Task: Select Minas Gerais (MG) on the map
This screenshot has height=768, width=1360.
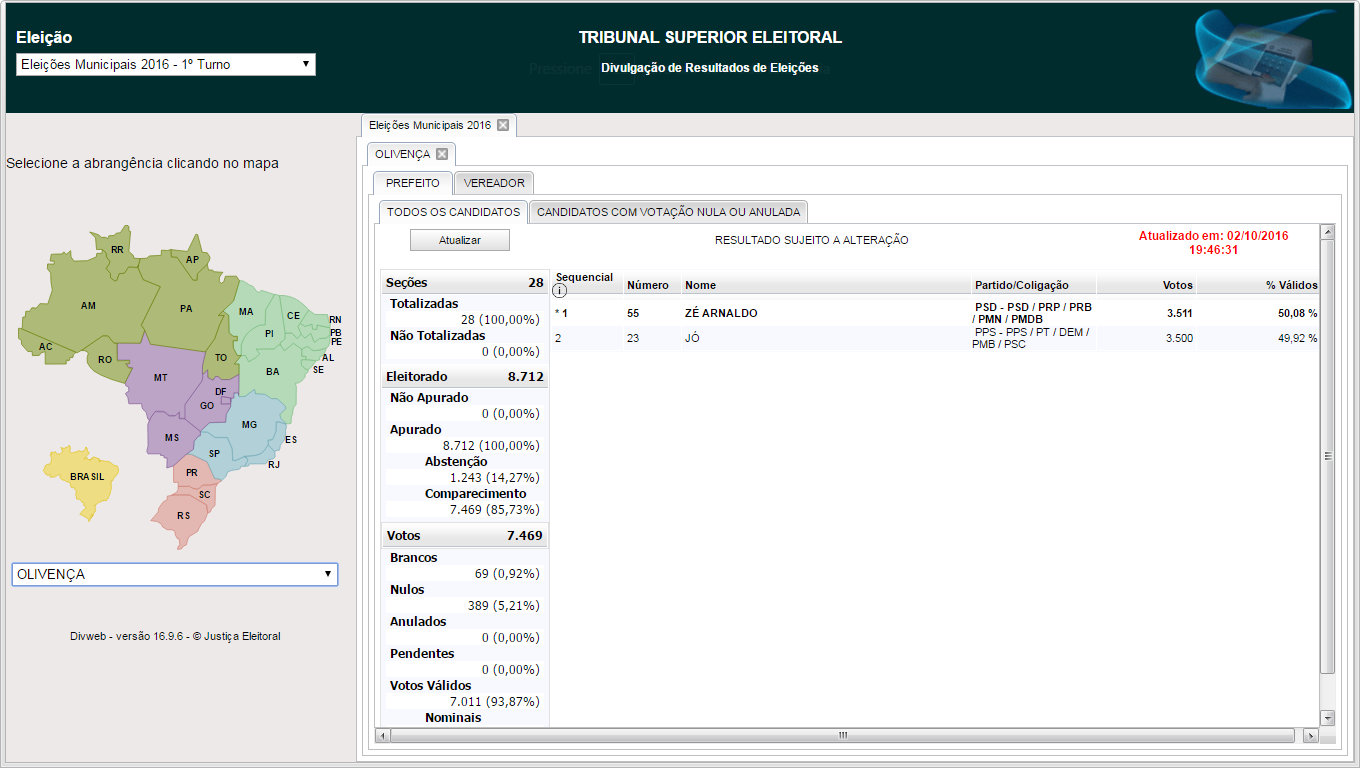Action: [248, 425]
